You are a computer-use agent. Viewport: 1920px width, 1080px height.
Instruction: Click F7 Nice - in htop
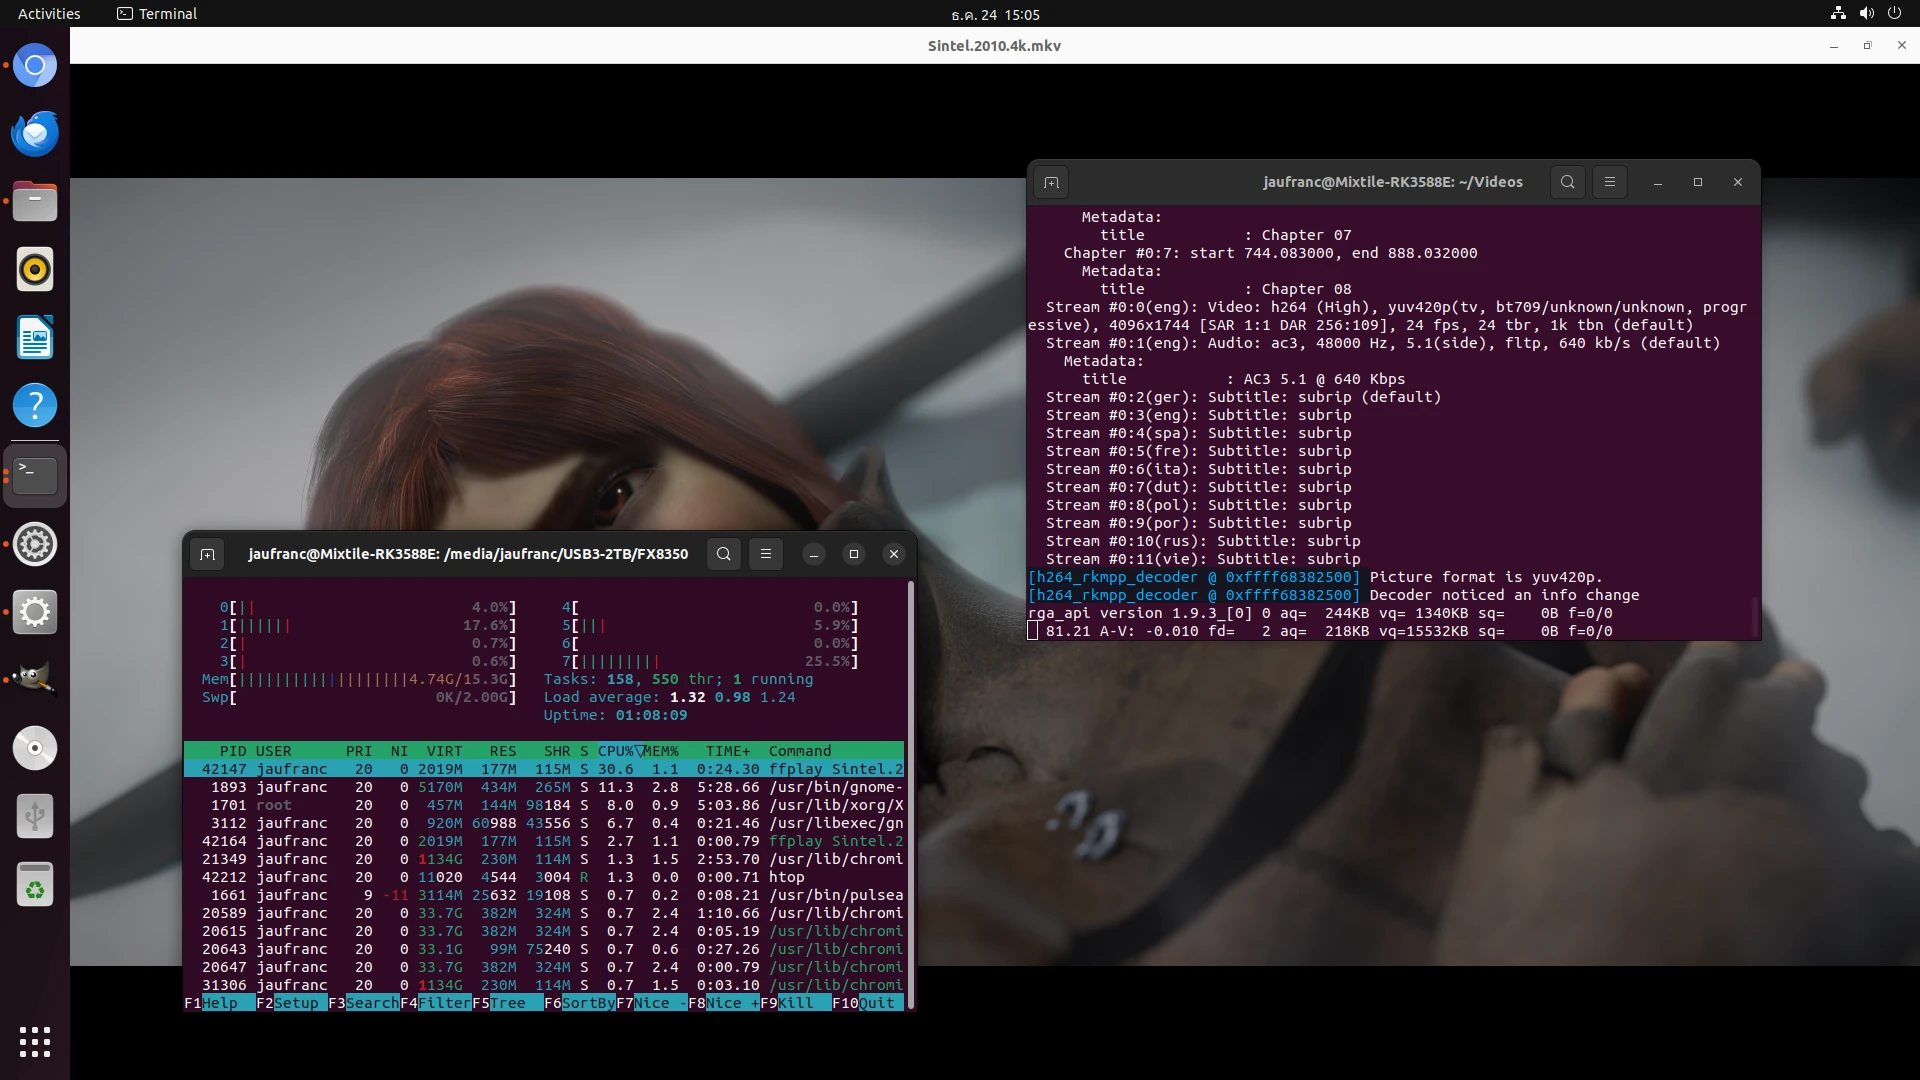tap(651, 1003)
